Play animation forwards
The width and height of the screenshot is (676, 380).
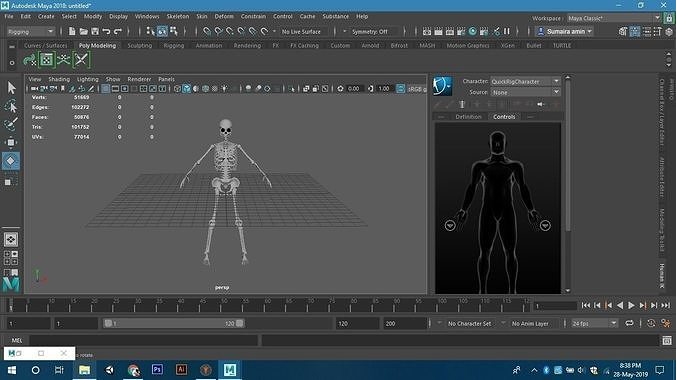(631, 305)
